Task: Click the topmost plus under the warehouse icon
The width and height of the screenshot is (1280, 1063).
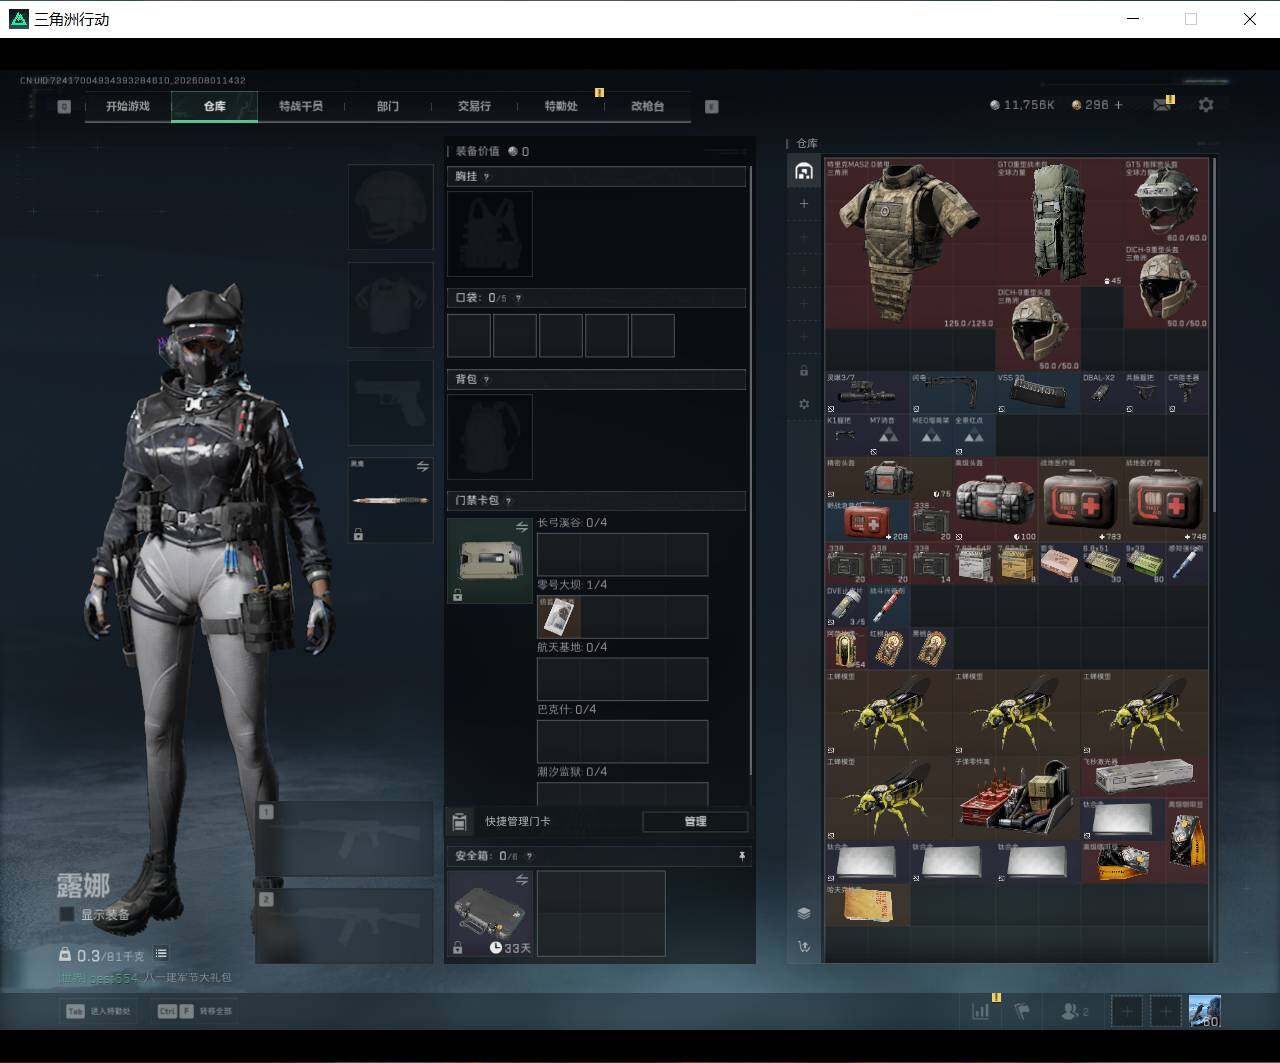Action: 804,204
